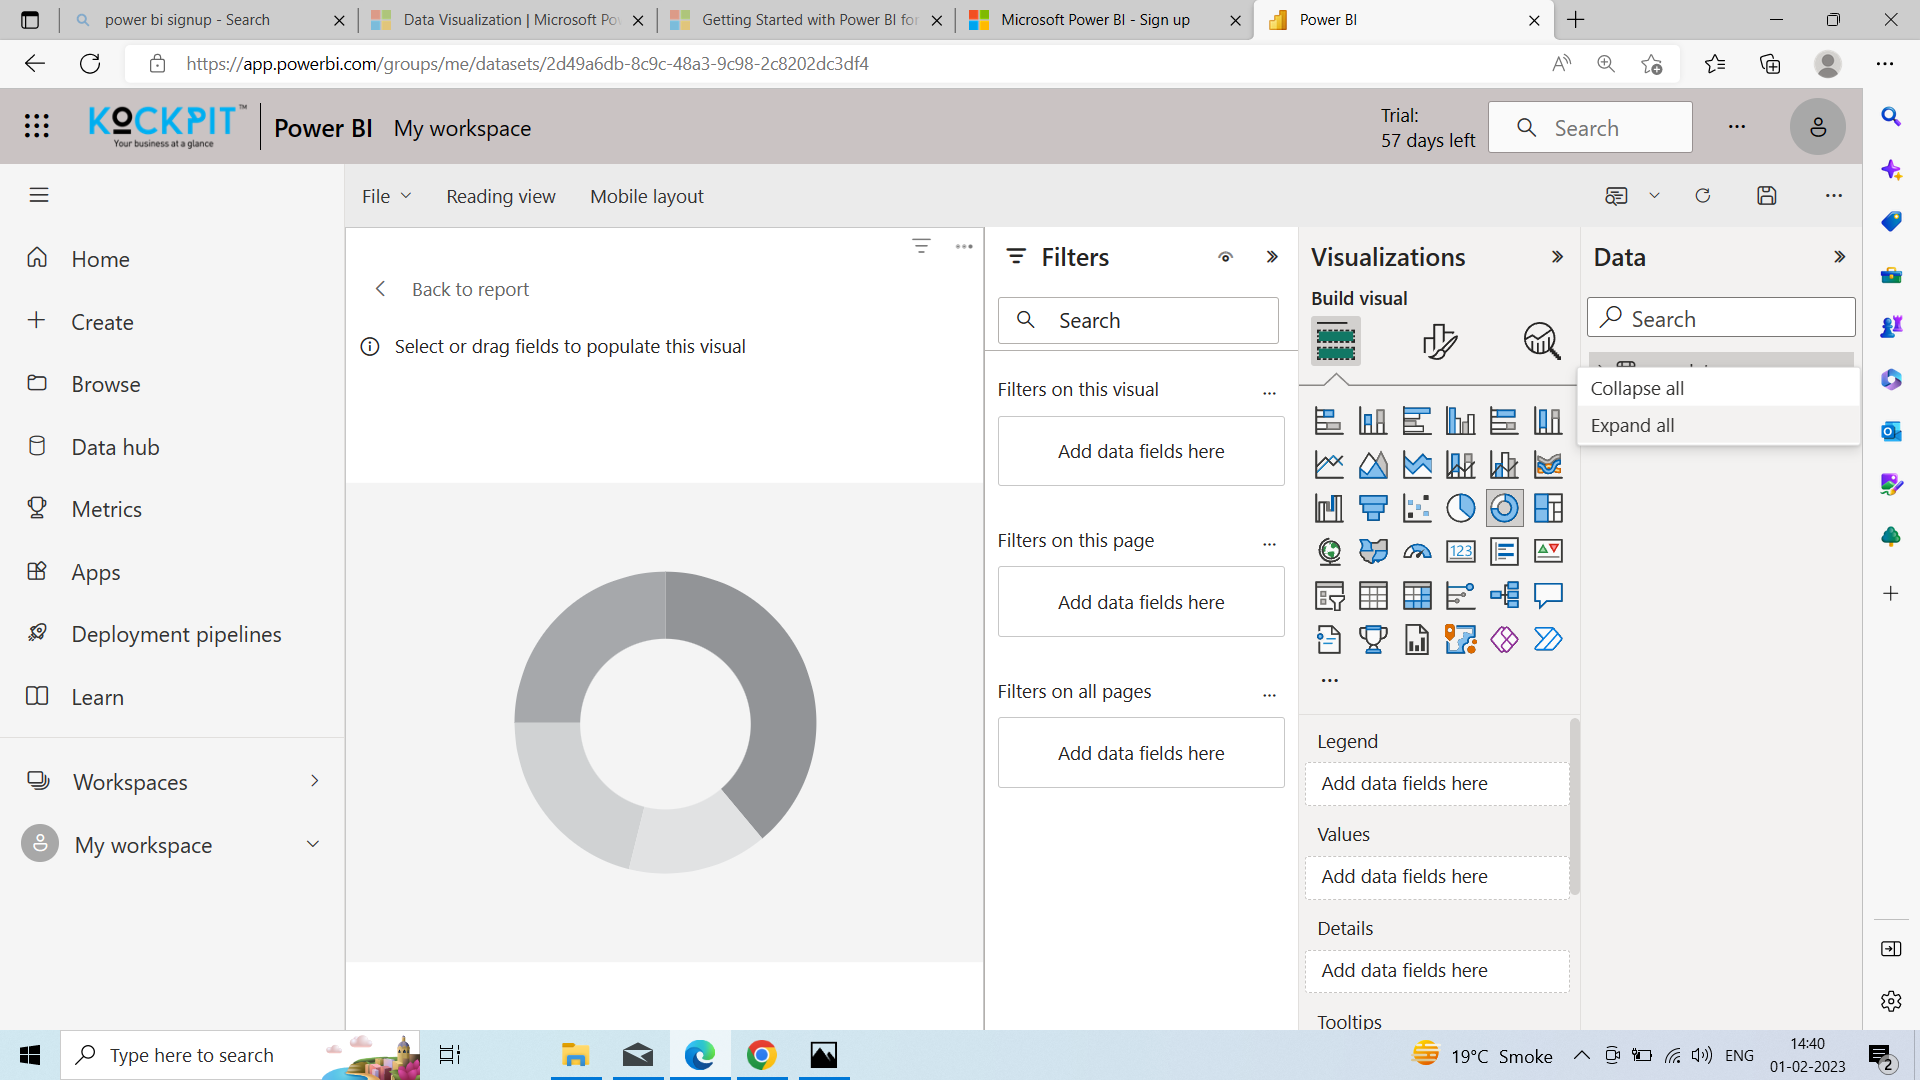Choose Collapse all in the Data menu
Viewport: 1920px width, 1080px height.
1718,388
